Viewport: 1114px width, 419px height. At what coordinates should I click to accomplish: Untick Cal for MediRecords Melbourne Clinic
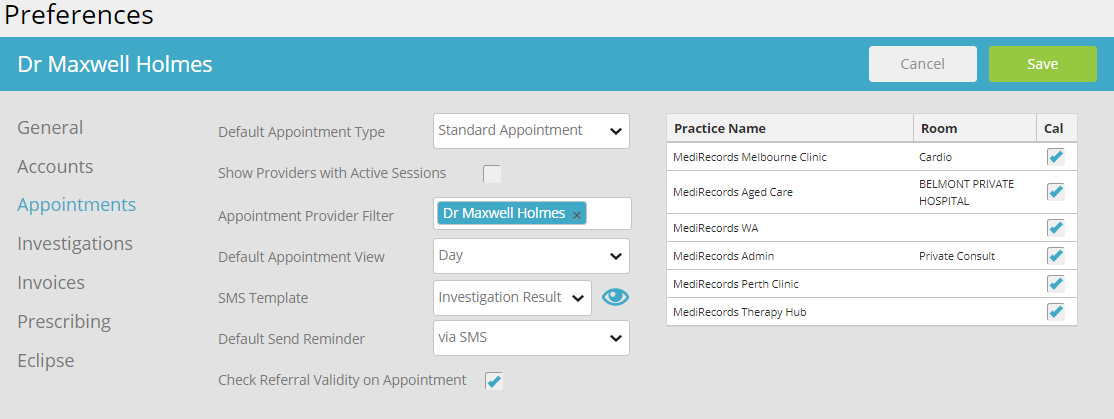(1056, 157)
